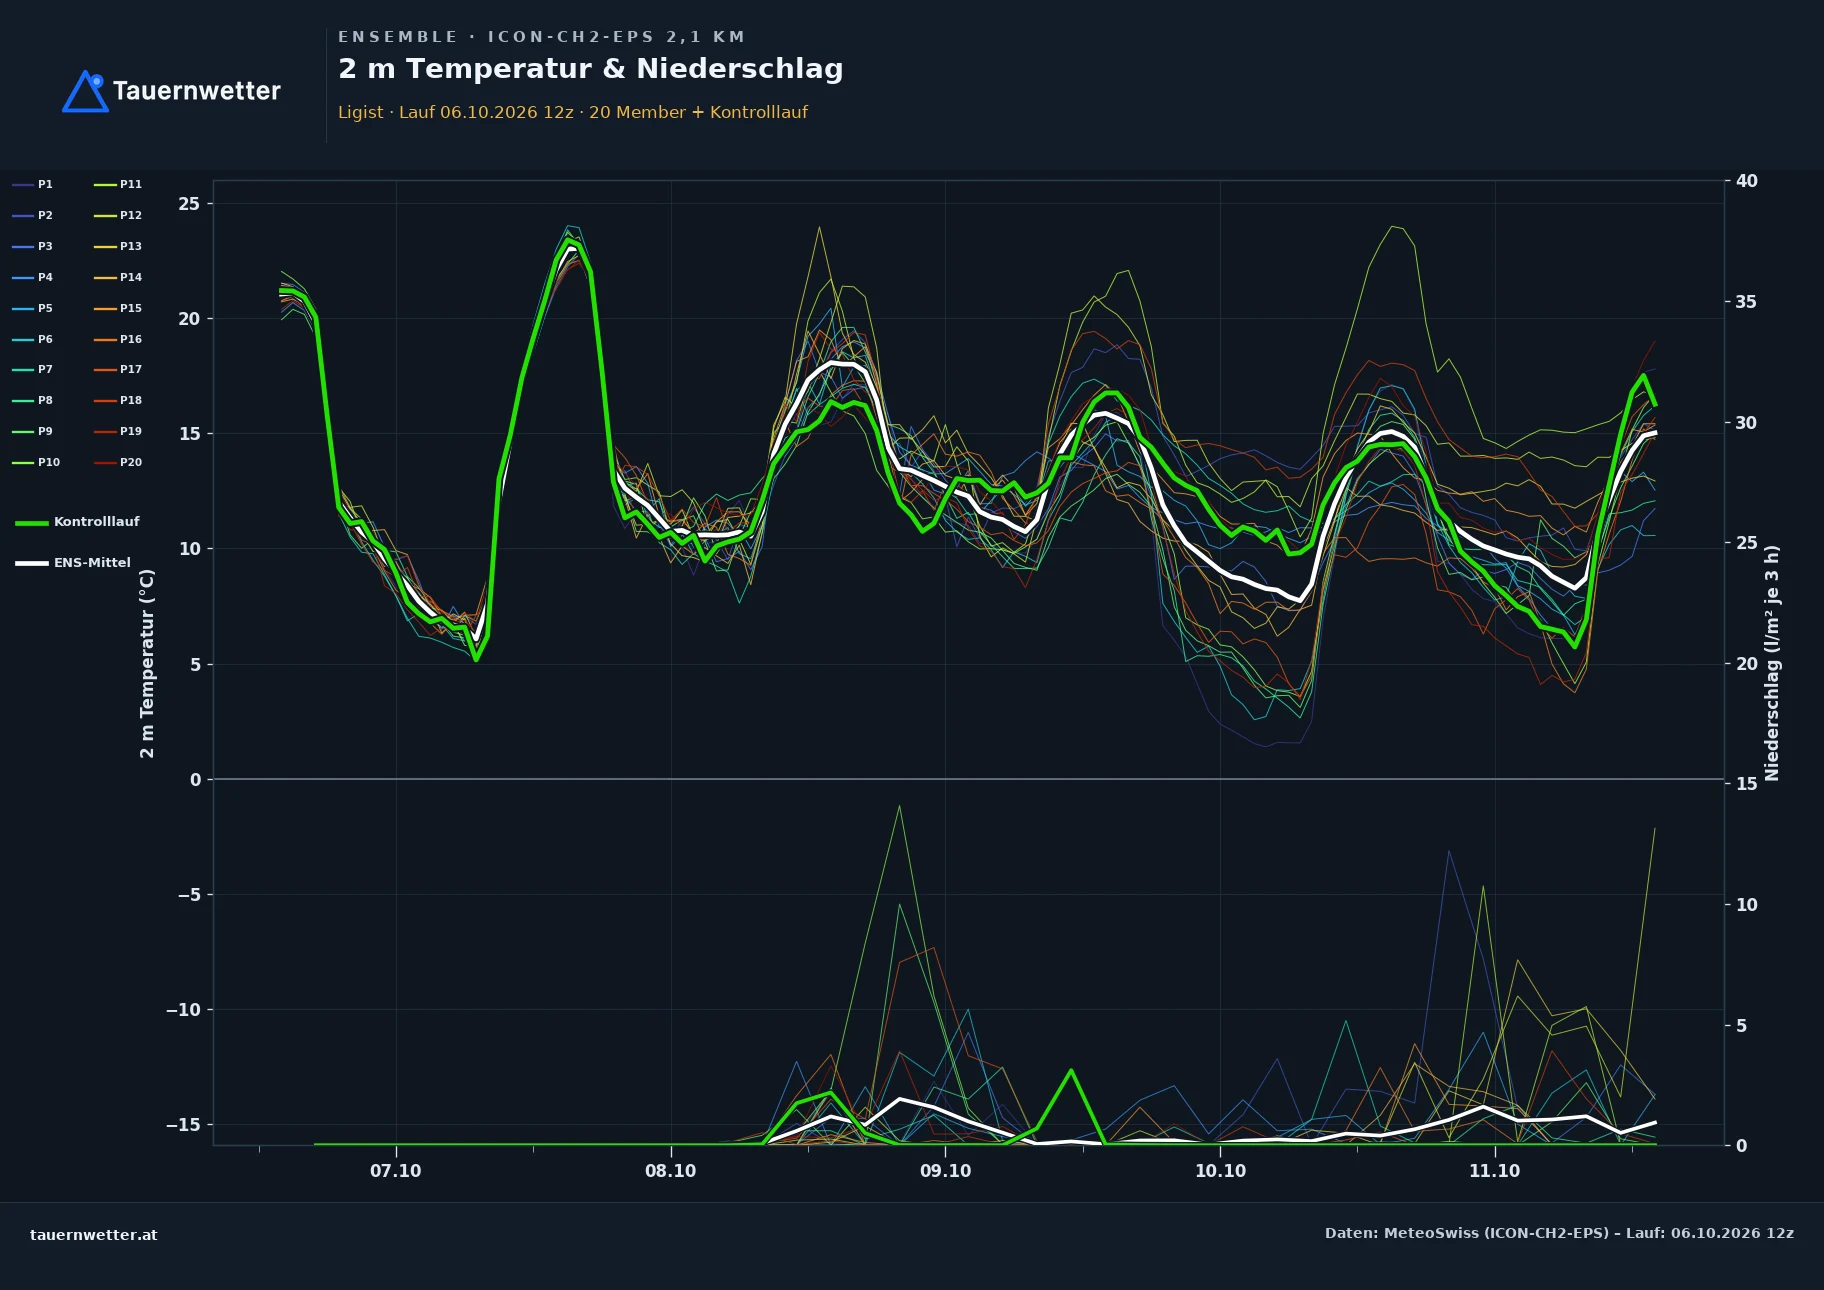Image resolution: width=1824 pixels, height=1290 pixels.
Task: Select the P5 legend entry
Action: 33,309
